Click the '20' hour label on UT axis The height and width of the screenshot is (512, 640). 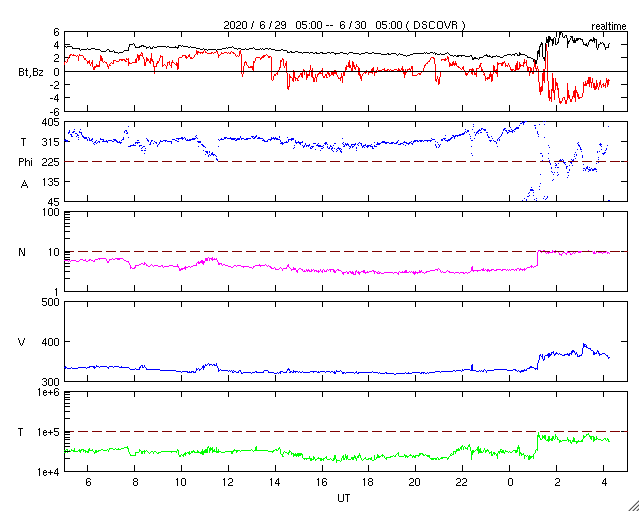point(416,482)
